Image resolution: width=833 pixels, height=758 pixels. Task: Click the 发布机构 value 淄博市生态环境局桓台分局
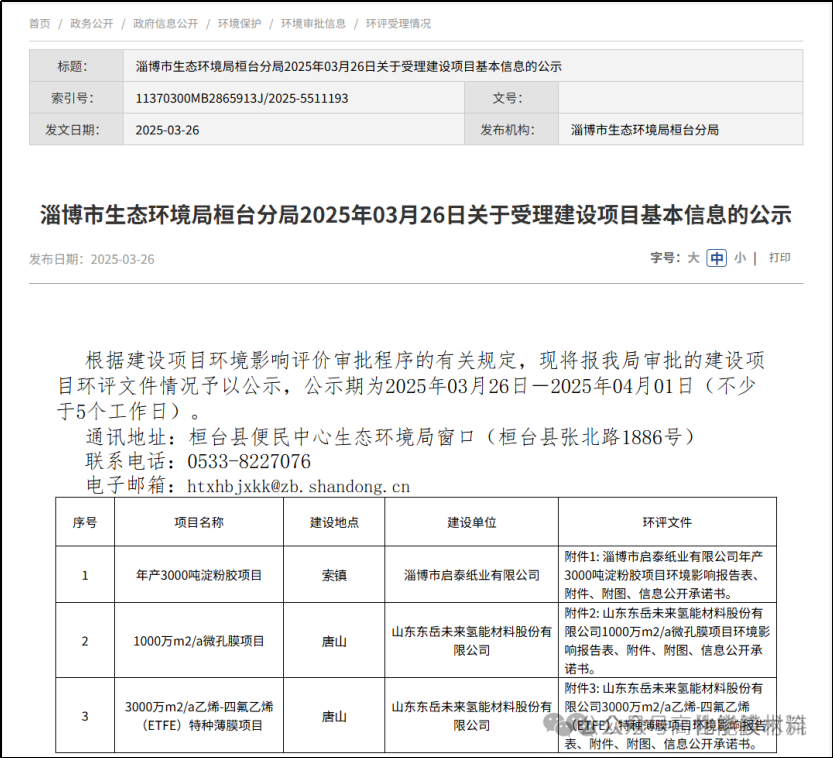point(644,130)
